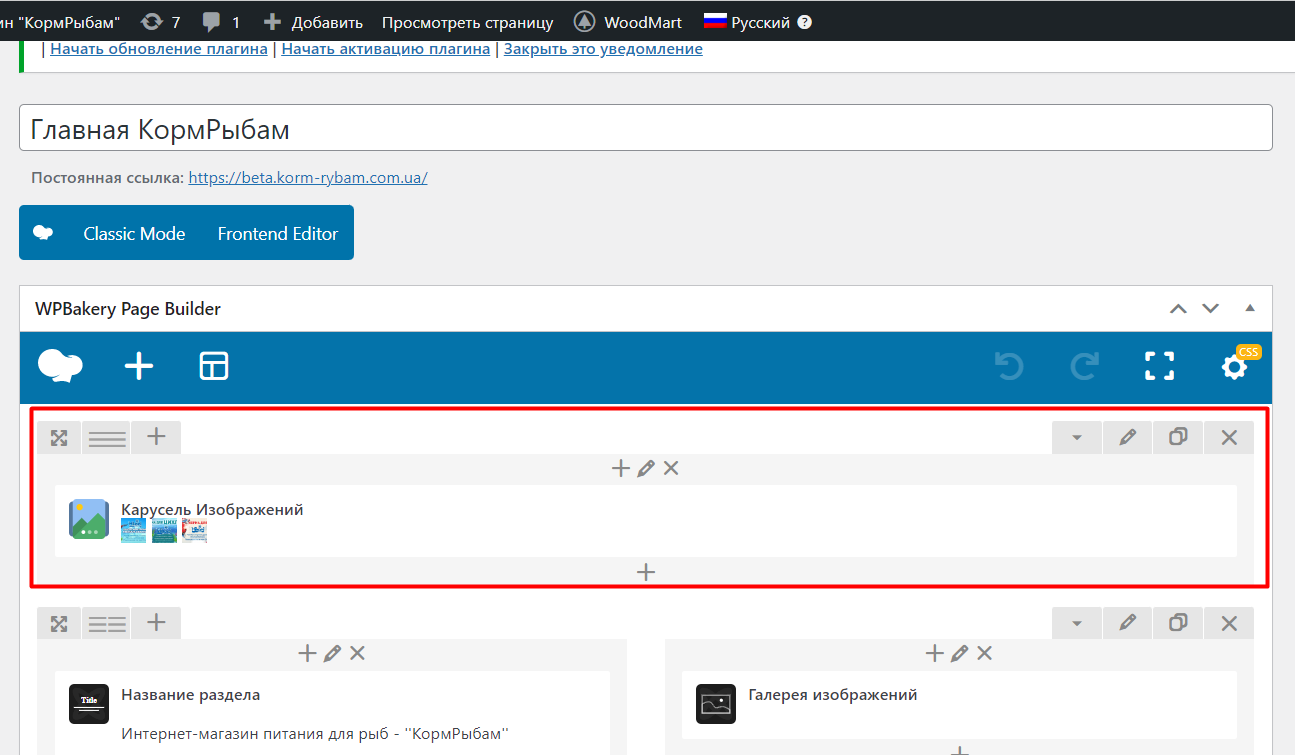Click the Добавить item in admin bar
Viewport: 1295px width, 755px height.
click(311, 22)
